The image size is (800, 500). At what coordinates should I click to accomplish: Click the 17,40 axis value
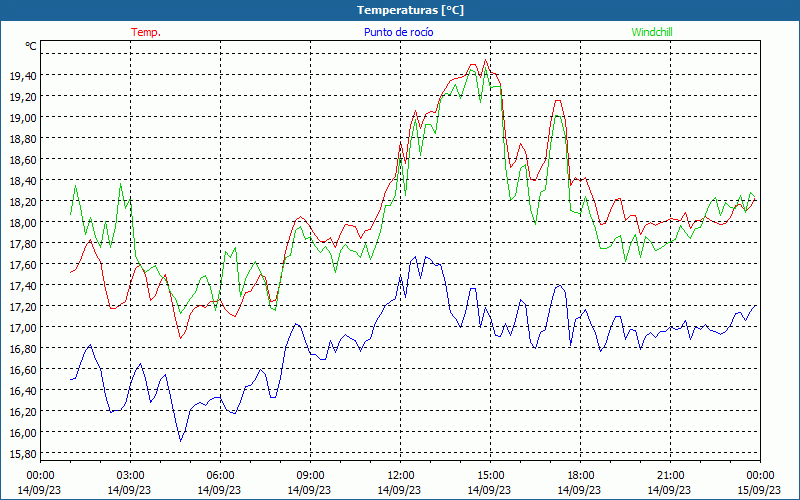pyautogui.click(x=23, y=285)
